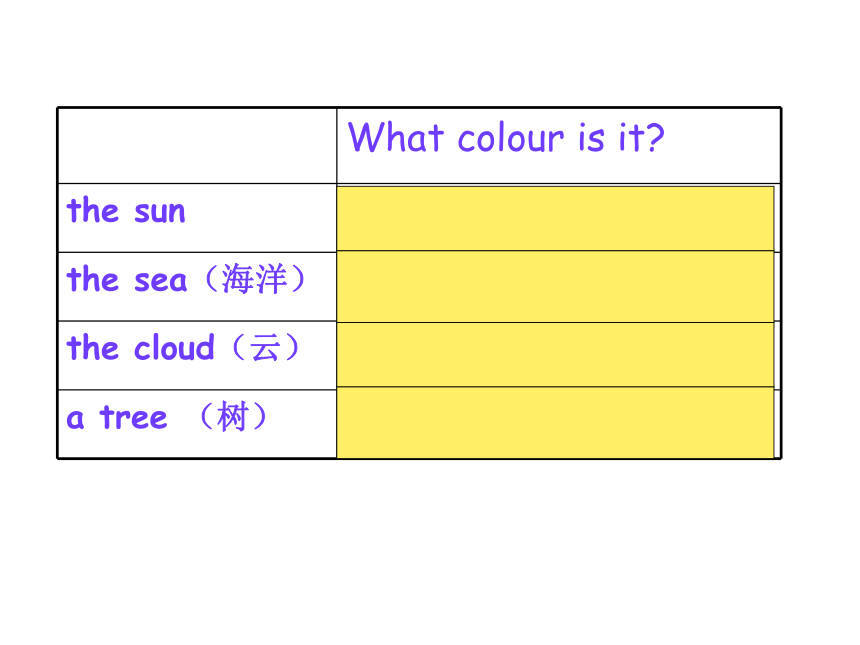
Task: Click the Chinese character 云
Action: point(265,348)
